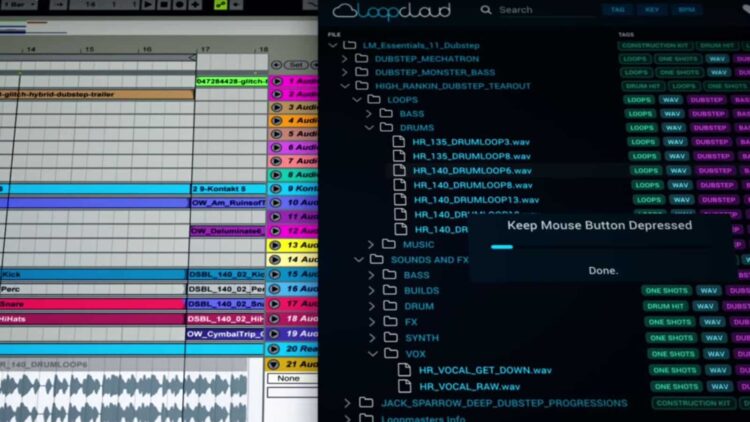This screenshot has width=750, height=422.
Task: Click the WAV tag on the HR_135_DRUMLOOP3.wav row
Action: 675,142
